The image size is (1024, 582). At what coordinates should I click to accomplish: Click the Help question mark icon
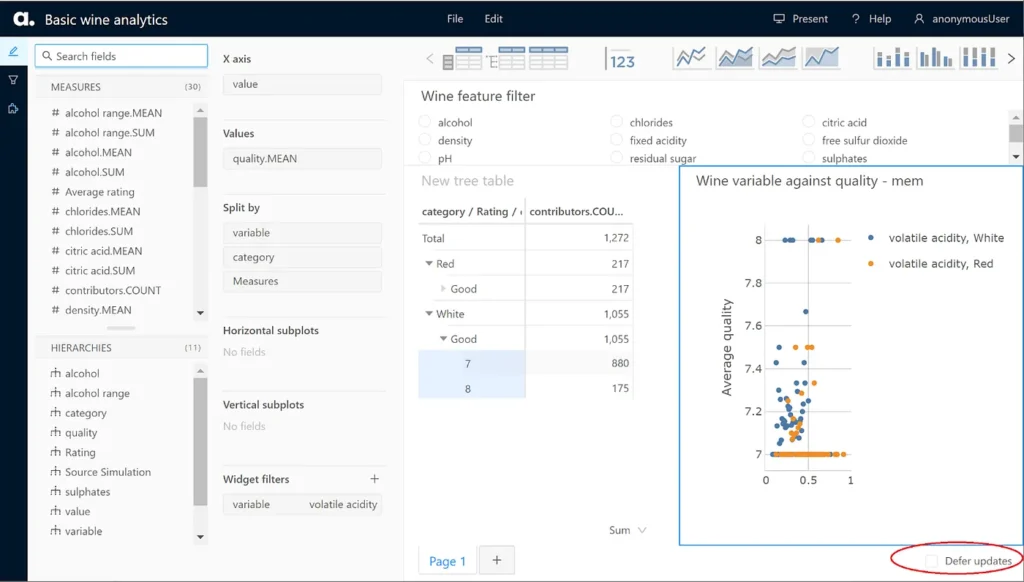click(x=856, y=19)
